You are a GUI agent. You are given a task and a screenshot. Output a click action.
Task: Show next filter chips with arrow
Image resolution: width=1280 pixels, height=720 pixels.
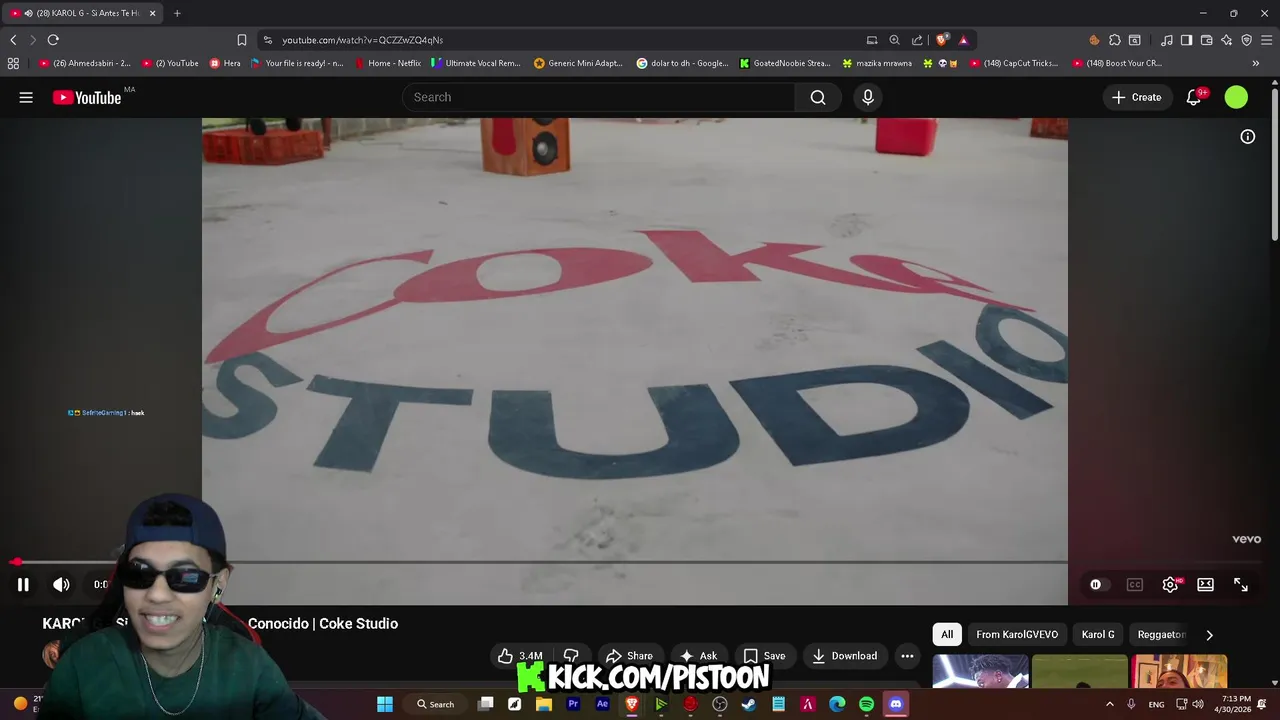pyautogui.click(x=1209, y=635)
